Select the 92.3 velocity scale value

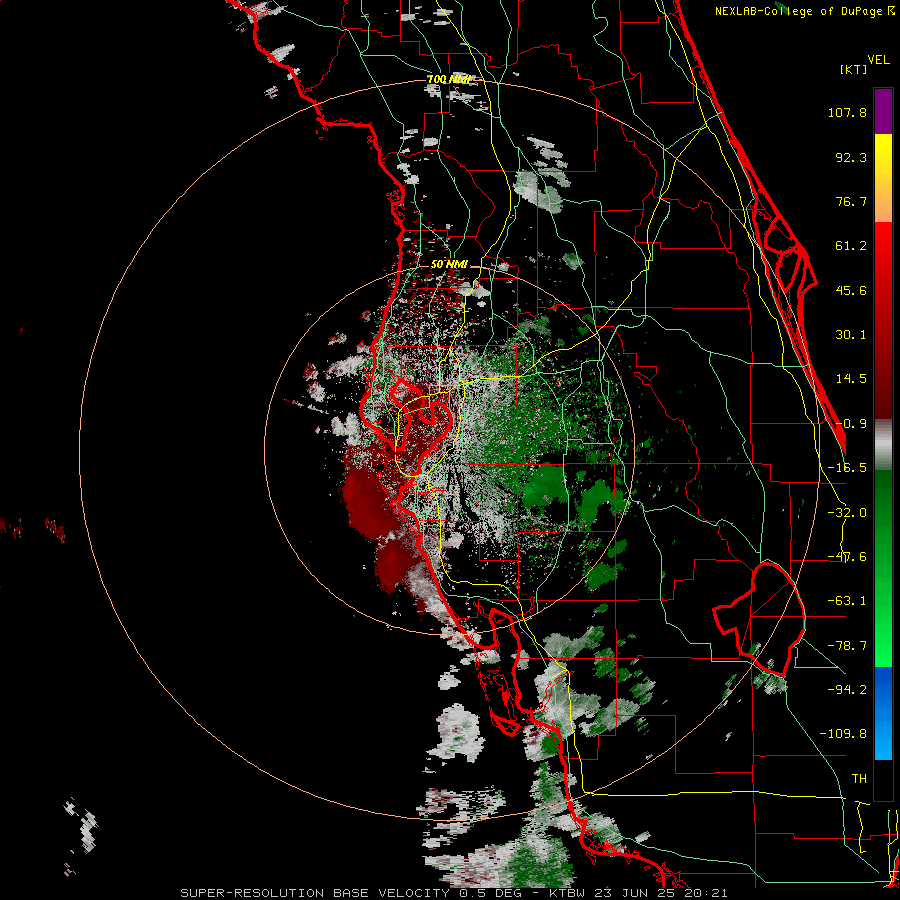pyautogui.click(x=851, y=157)
